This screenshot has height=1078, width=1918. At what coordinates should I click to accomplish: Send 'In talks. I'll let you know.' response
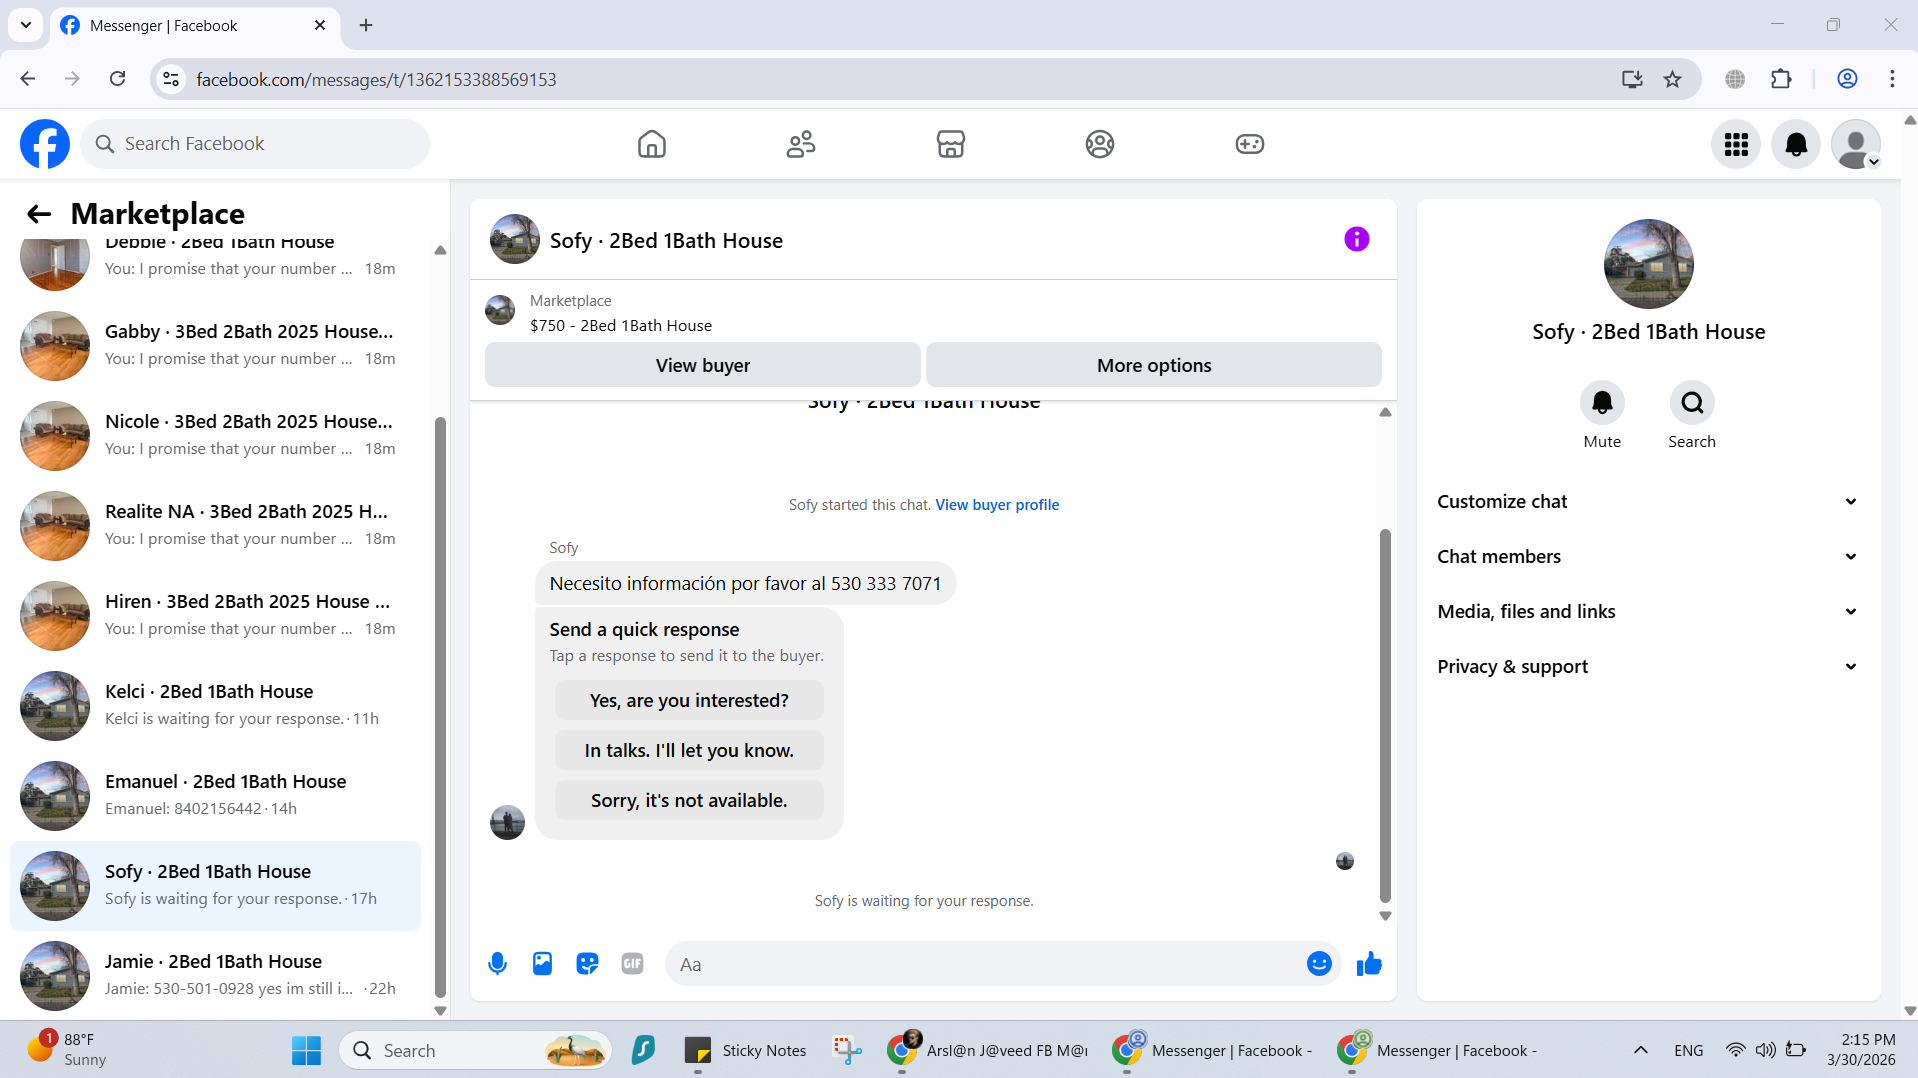pos(689,750)
